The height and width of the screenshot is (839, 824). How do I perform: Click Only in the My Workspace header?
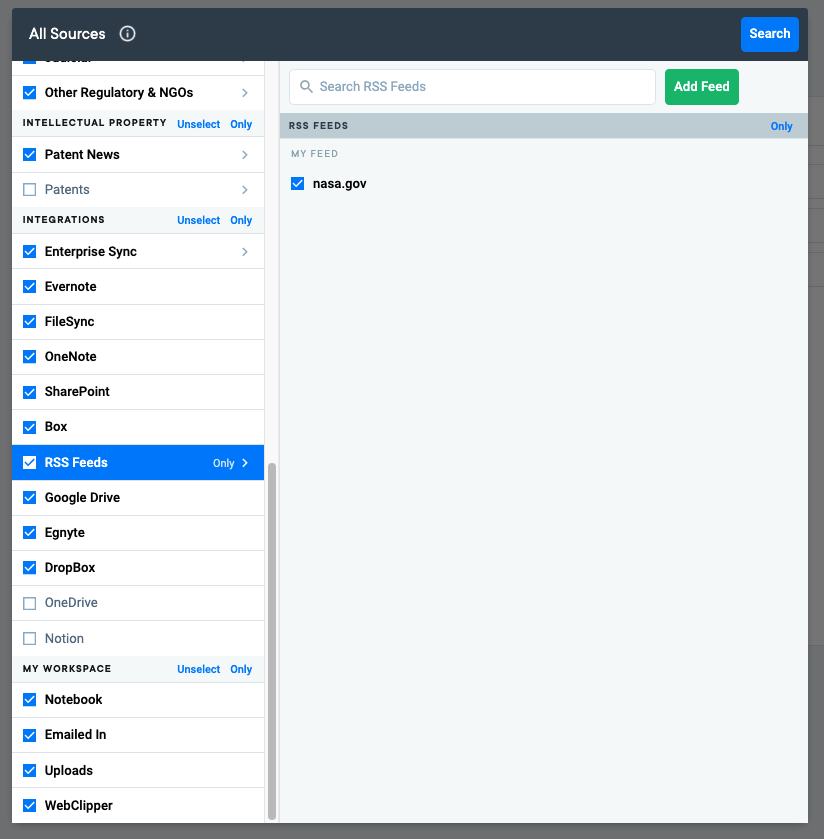coord(241,669)
